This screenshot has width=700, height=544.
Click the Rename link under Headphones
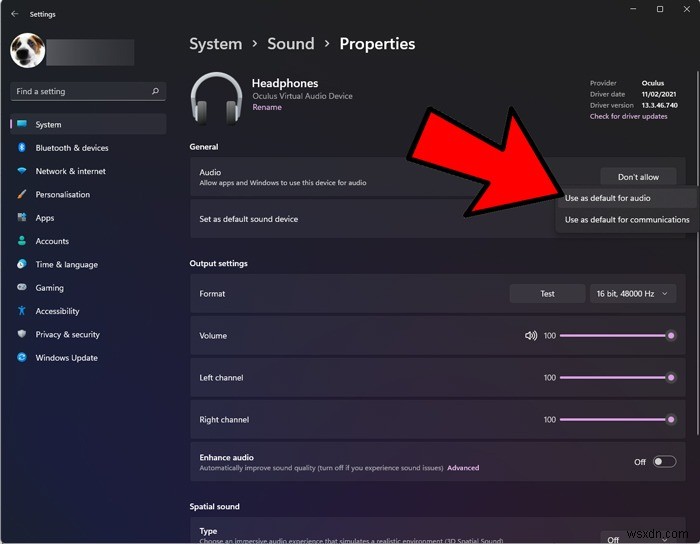pyautogui.click(x=266, y=107)
